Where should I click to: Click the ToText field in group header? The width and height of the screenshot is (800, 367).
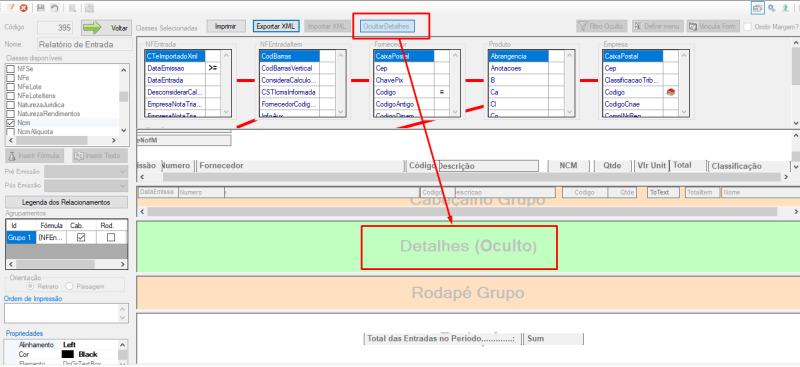tap(663, 192)
